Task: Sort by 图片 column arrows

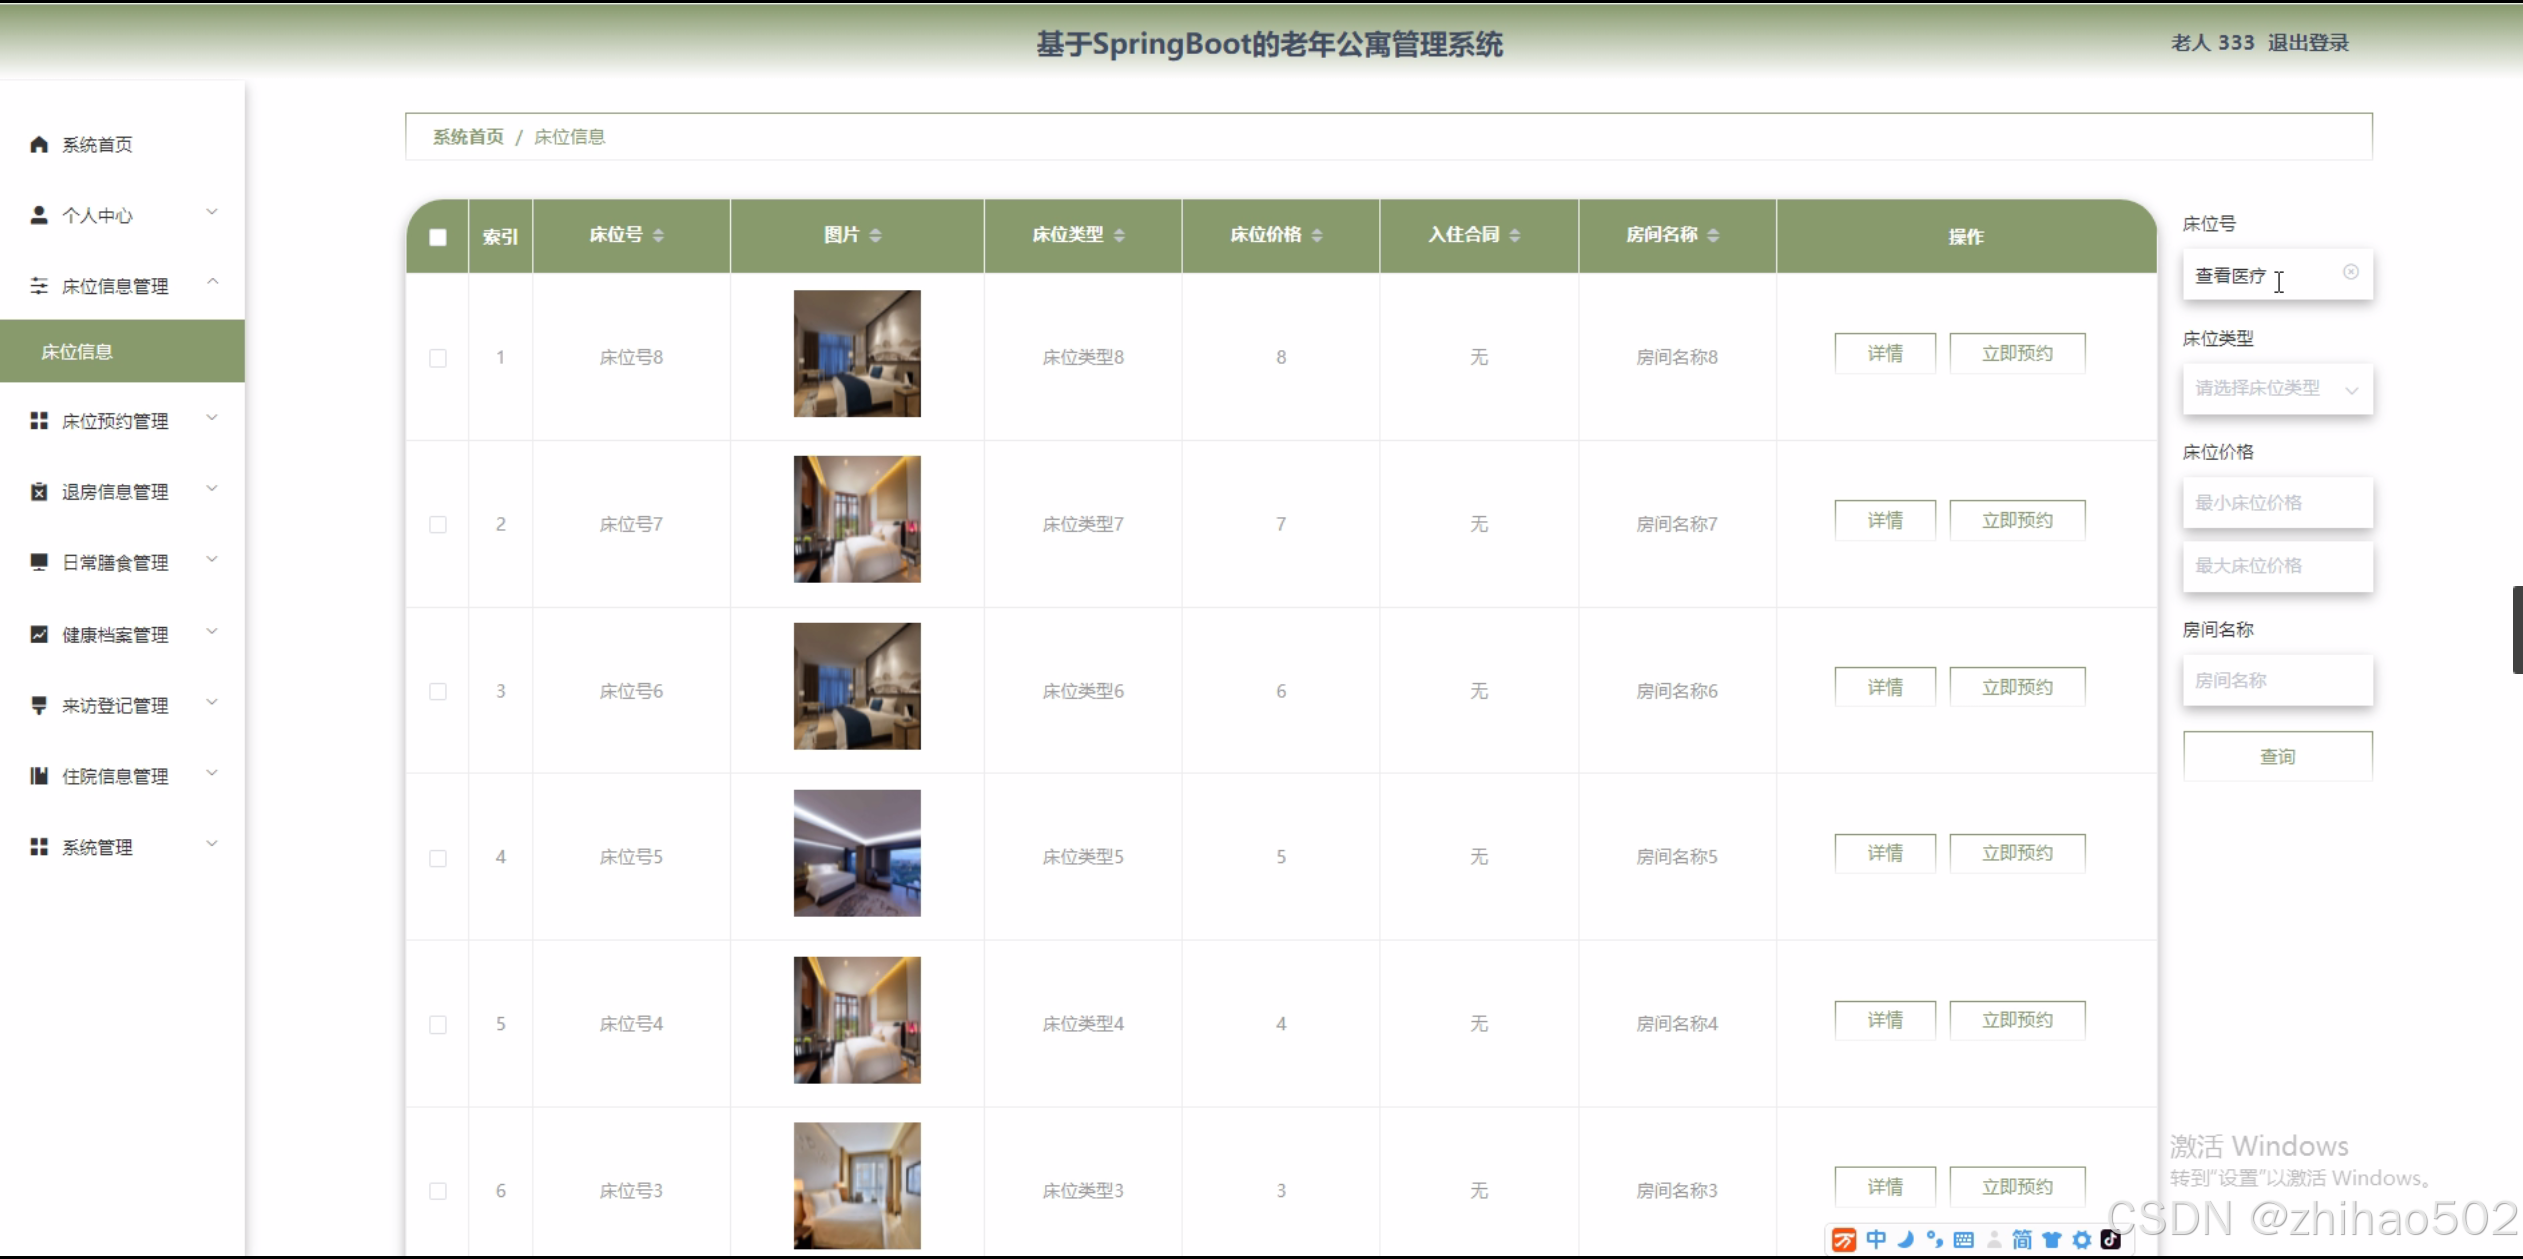Action: (875, 235)
